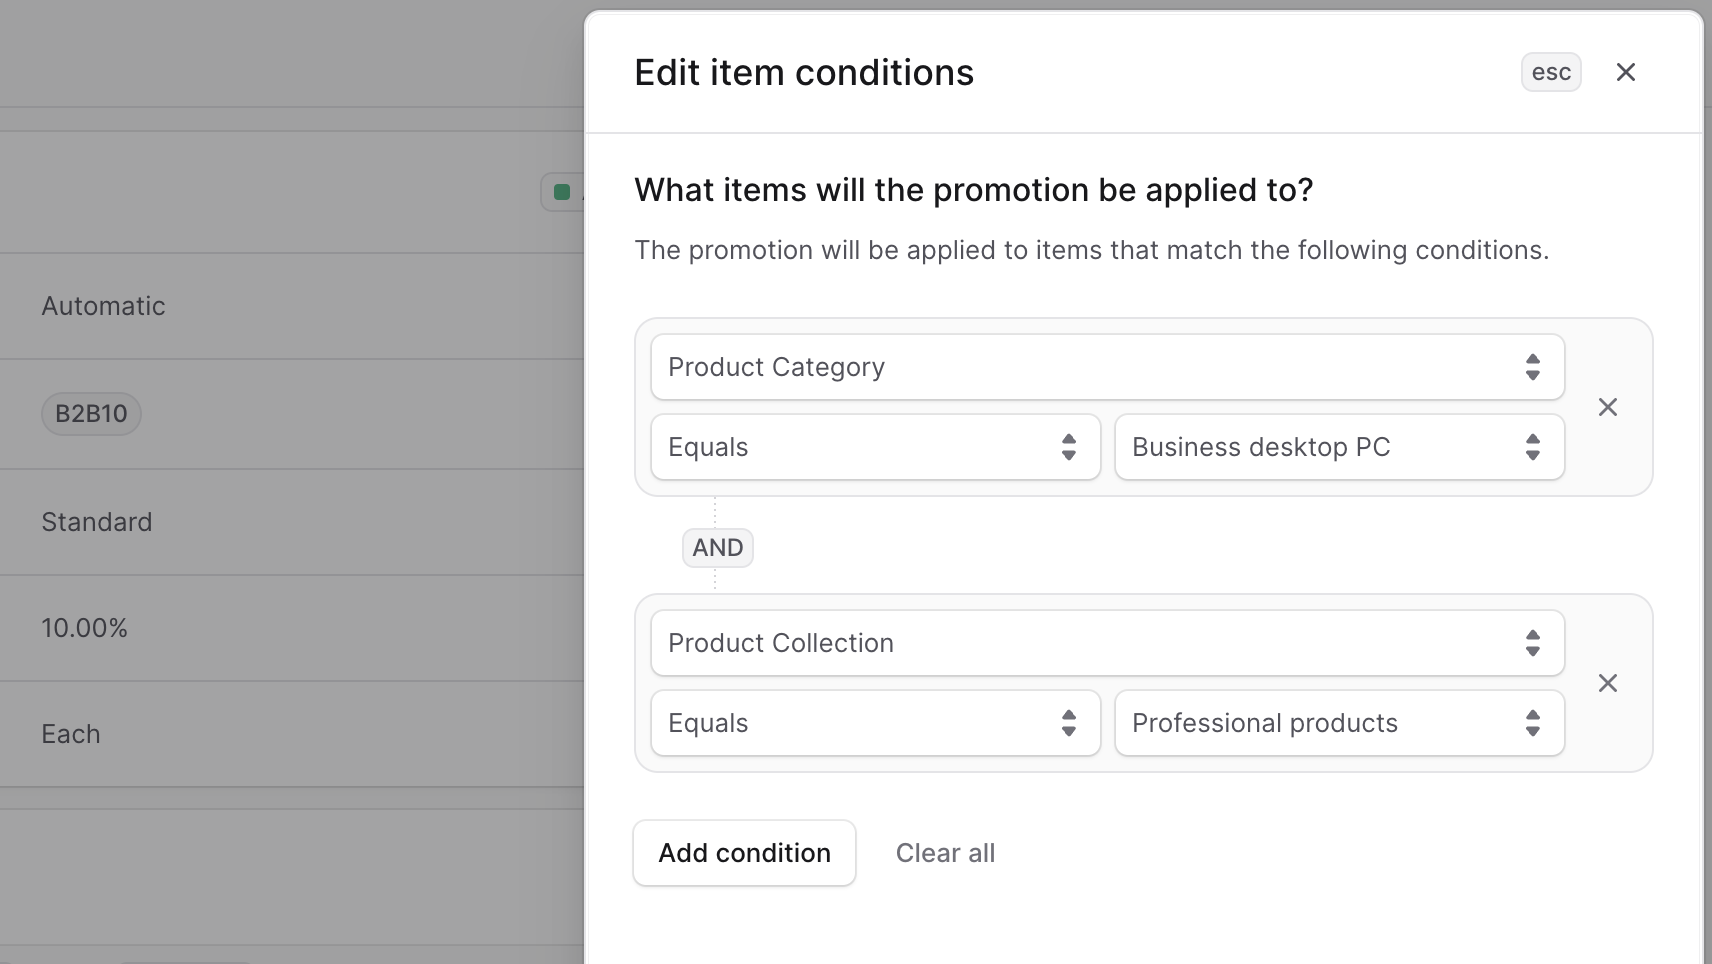
Task: Expand the Business desktop PC value selector
Action: 1339,447
